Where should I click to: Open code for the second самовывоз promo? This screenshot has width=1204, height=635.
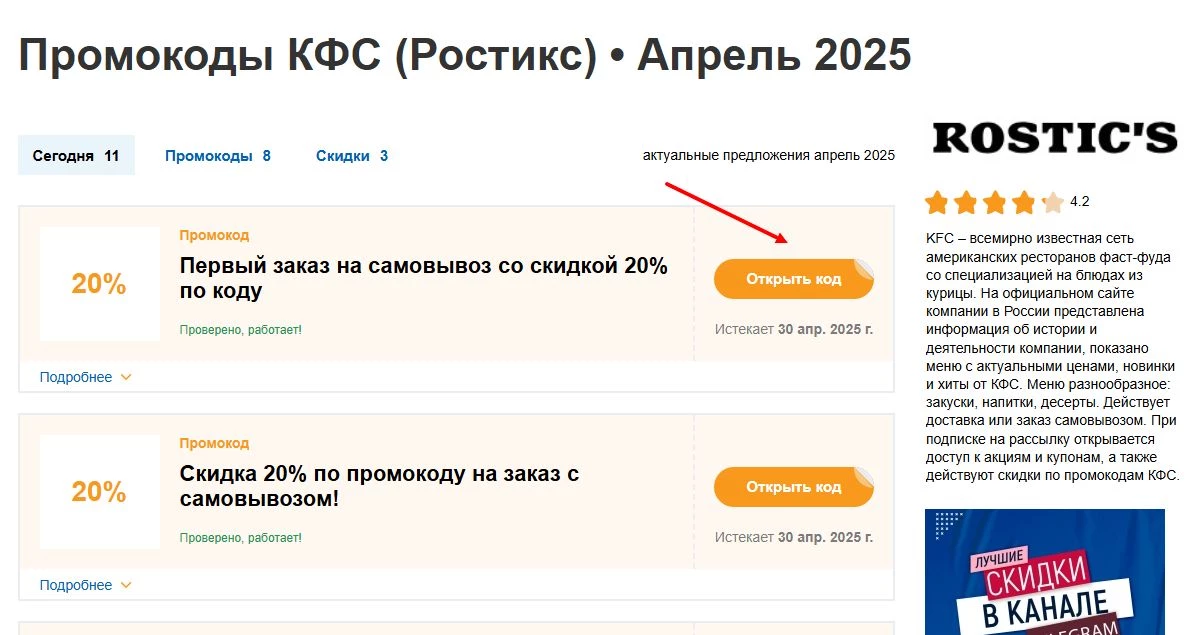[793, 487]
